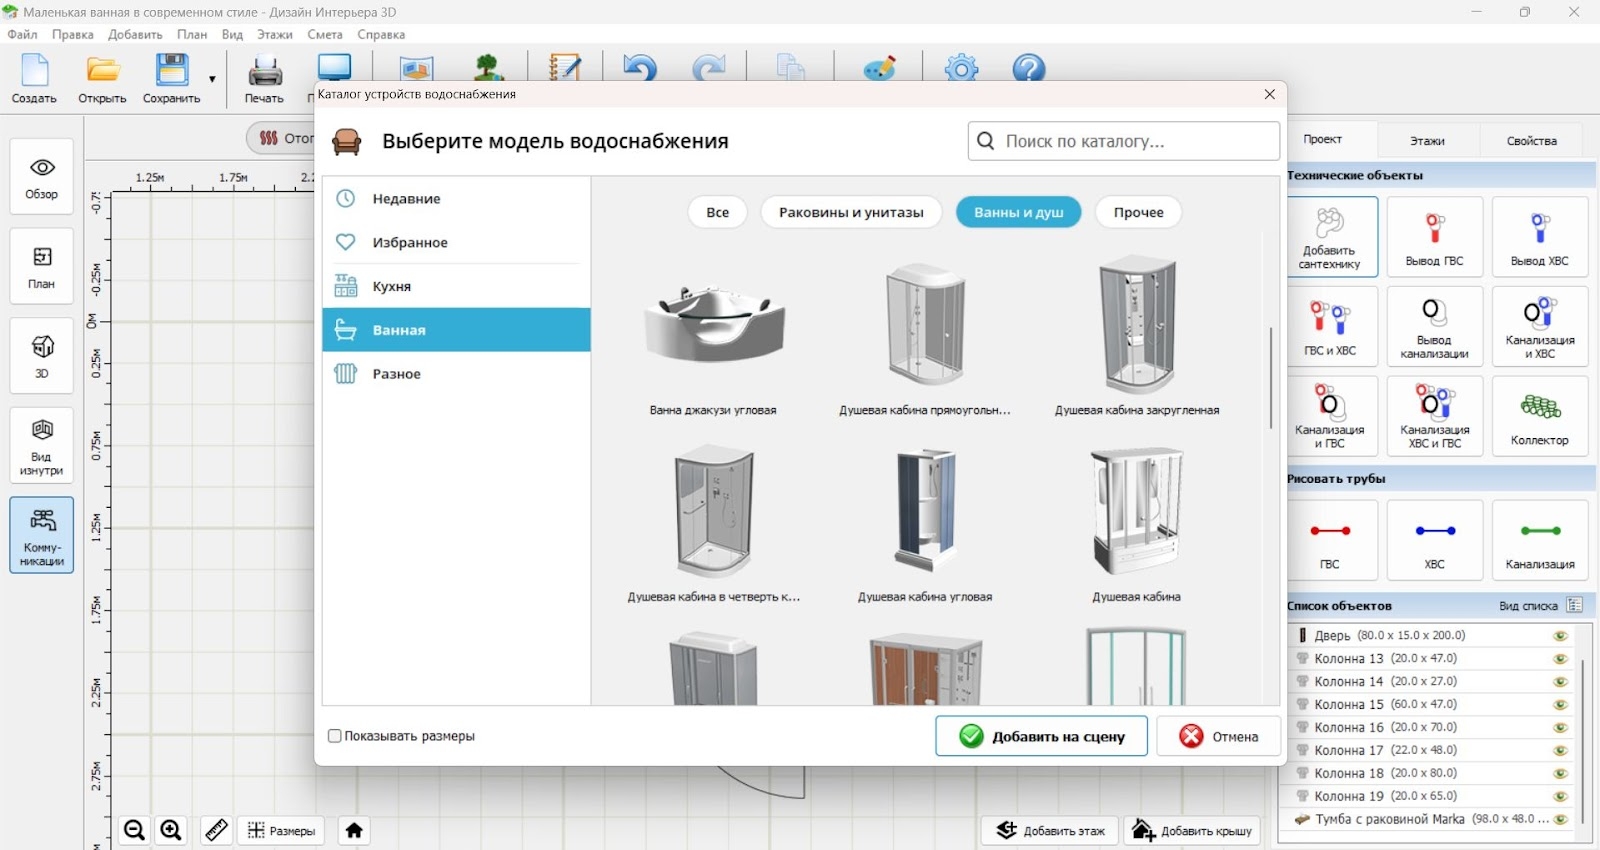Click the ruler measurement tool icon
1600x850 pixels.
click(x=216, y=830)
